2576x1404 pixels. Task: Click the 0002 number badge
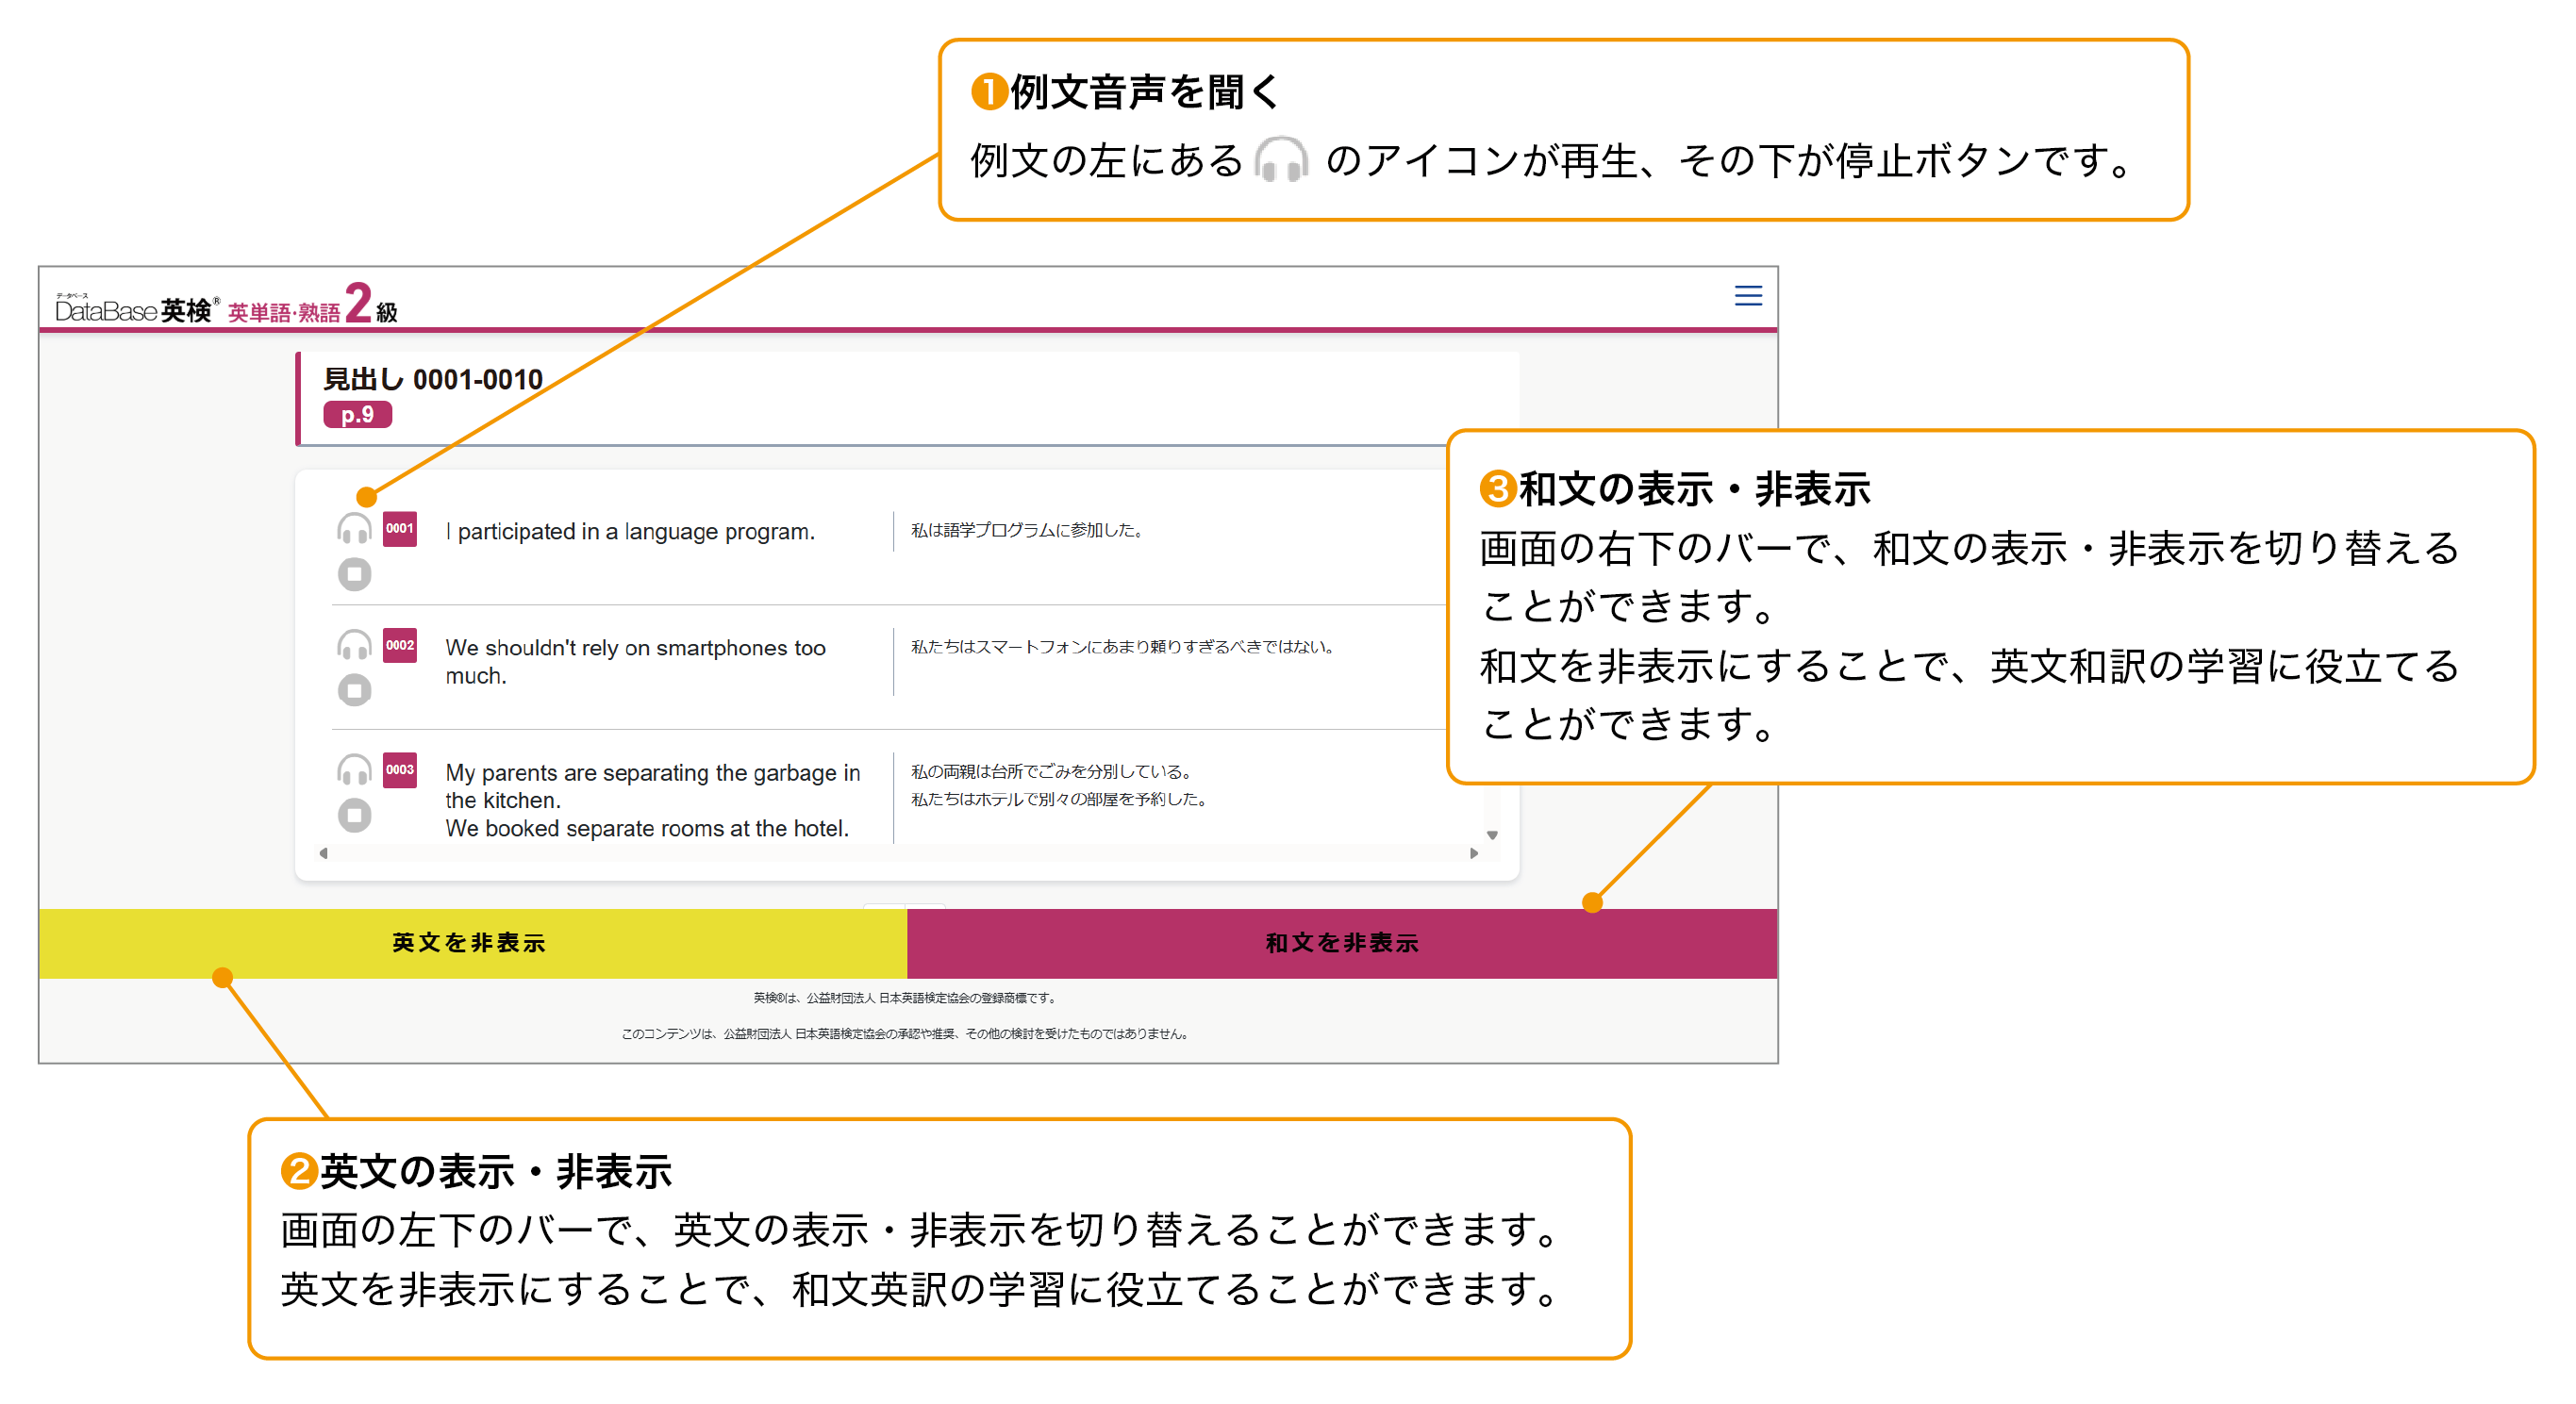pyautogui.click(x=400, y=646)
